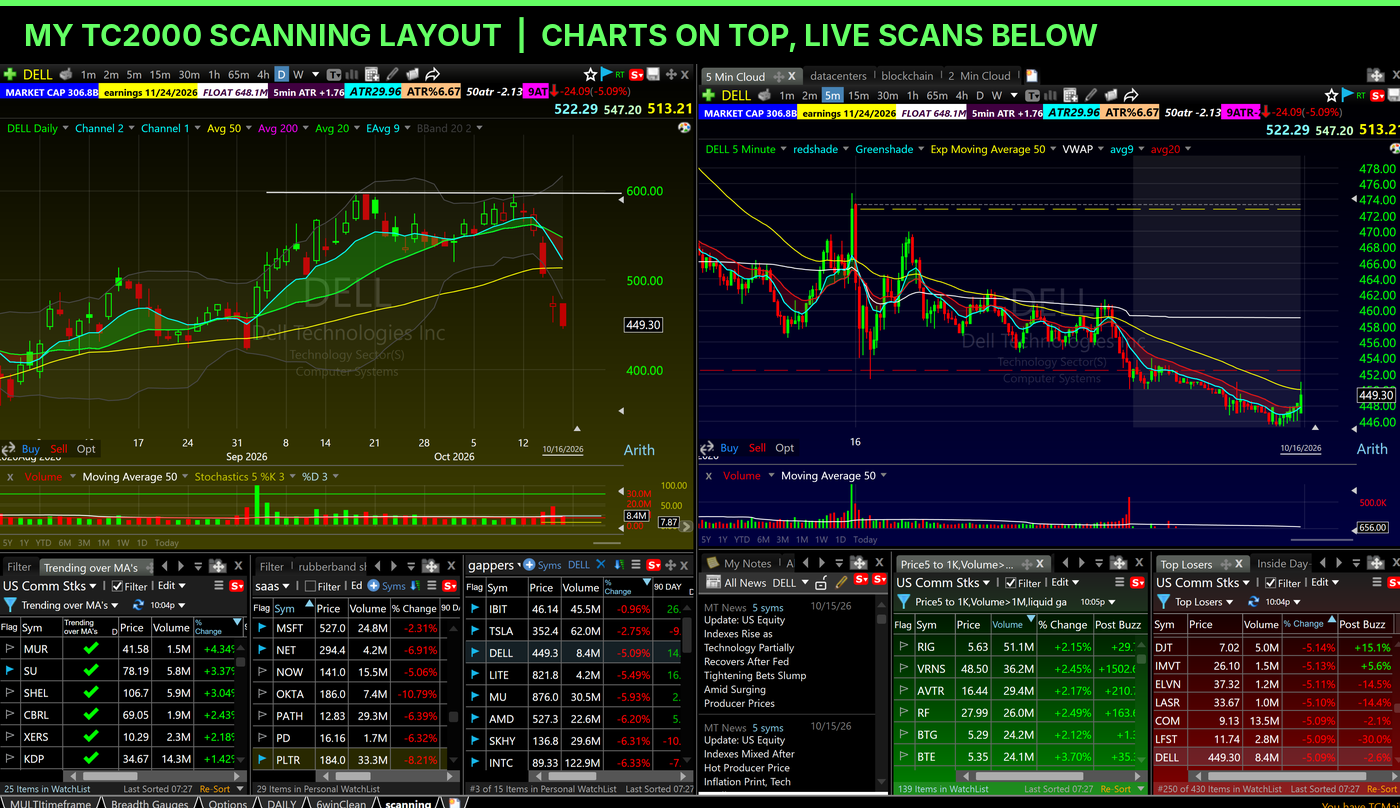Image resolution: width=1400 pixels, height=808 pixels.
Task: Switch to the 2 Min Cloud tab
Action: [x=980, y=75]
